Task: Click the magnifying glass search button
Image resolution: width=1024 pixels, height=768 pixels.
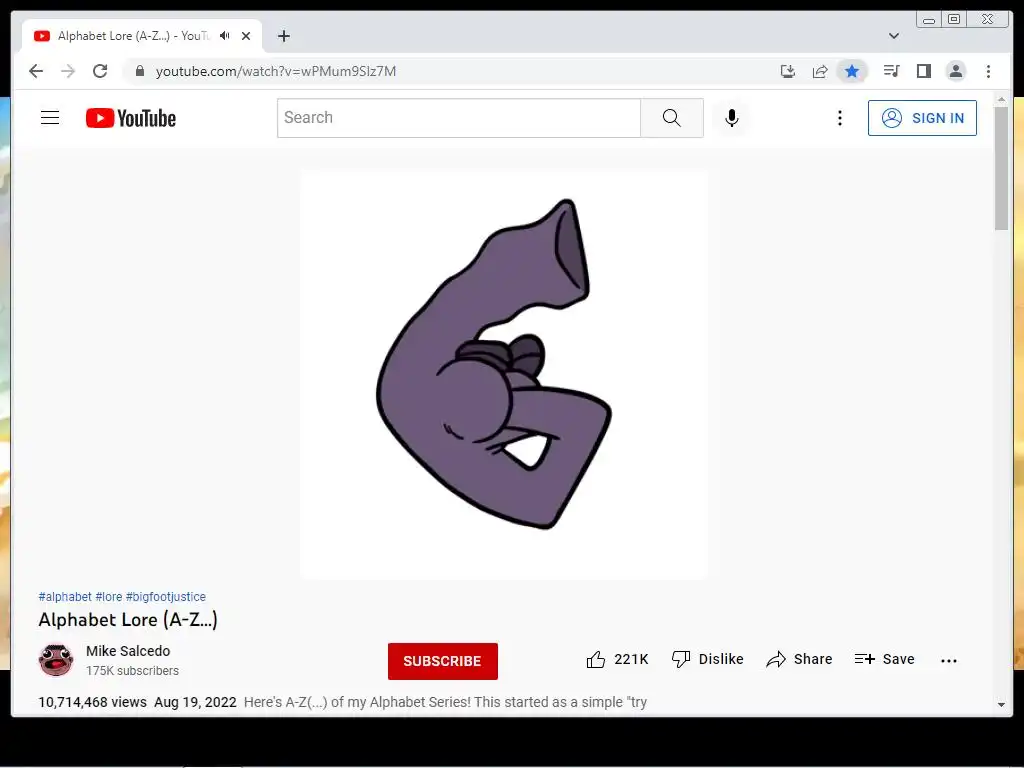Action: 671,118
